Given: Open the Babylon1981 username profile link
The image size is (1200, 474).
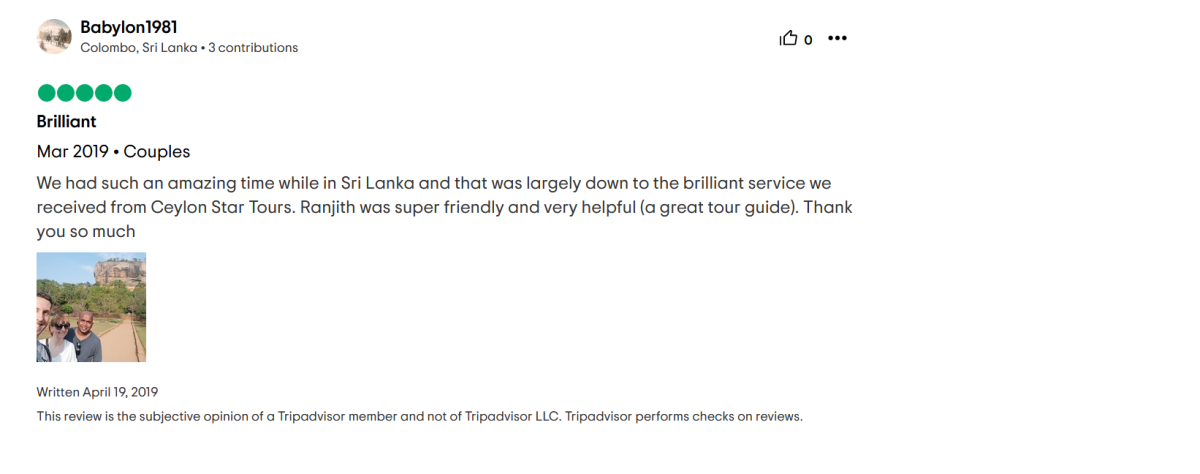Looking at the screenshot, I should (x=128, y=27).
